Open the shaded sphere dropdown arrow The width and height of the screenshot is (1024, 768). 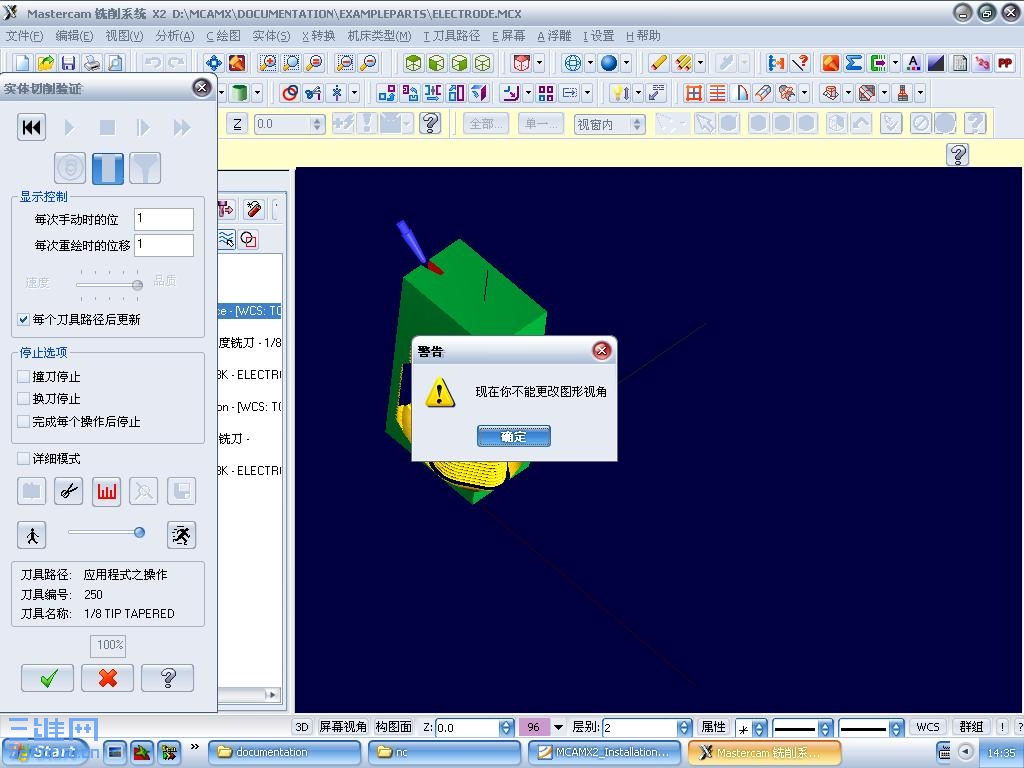(x=626, y=63)
